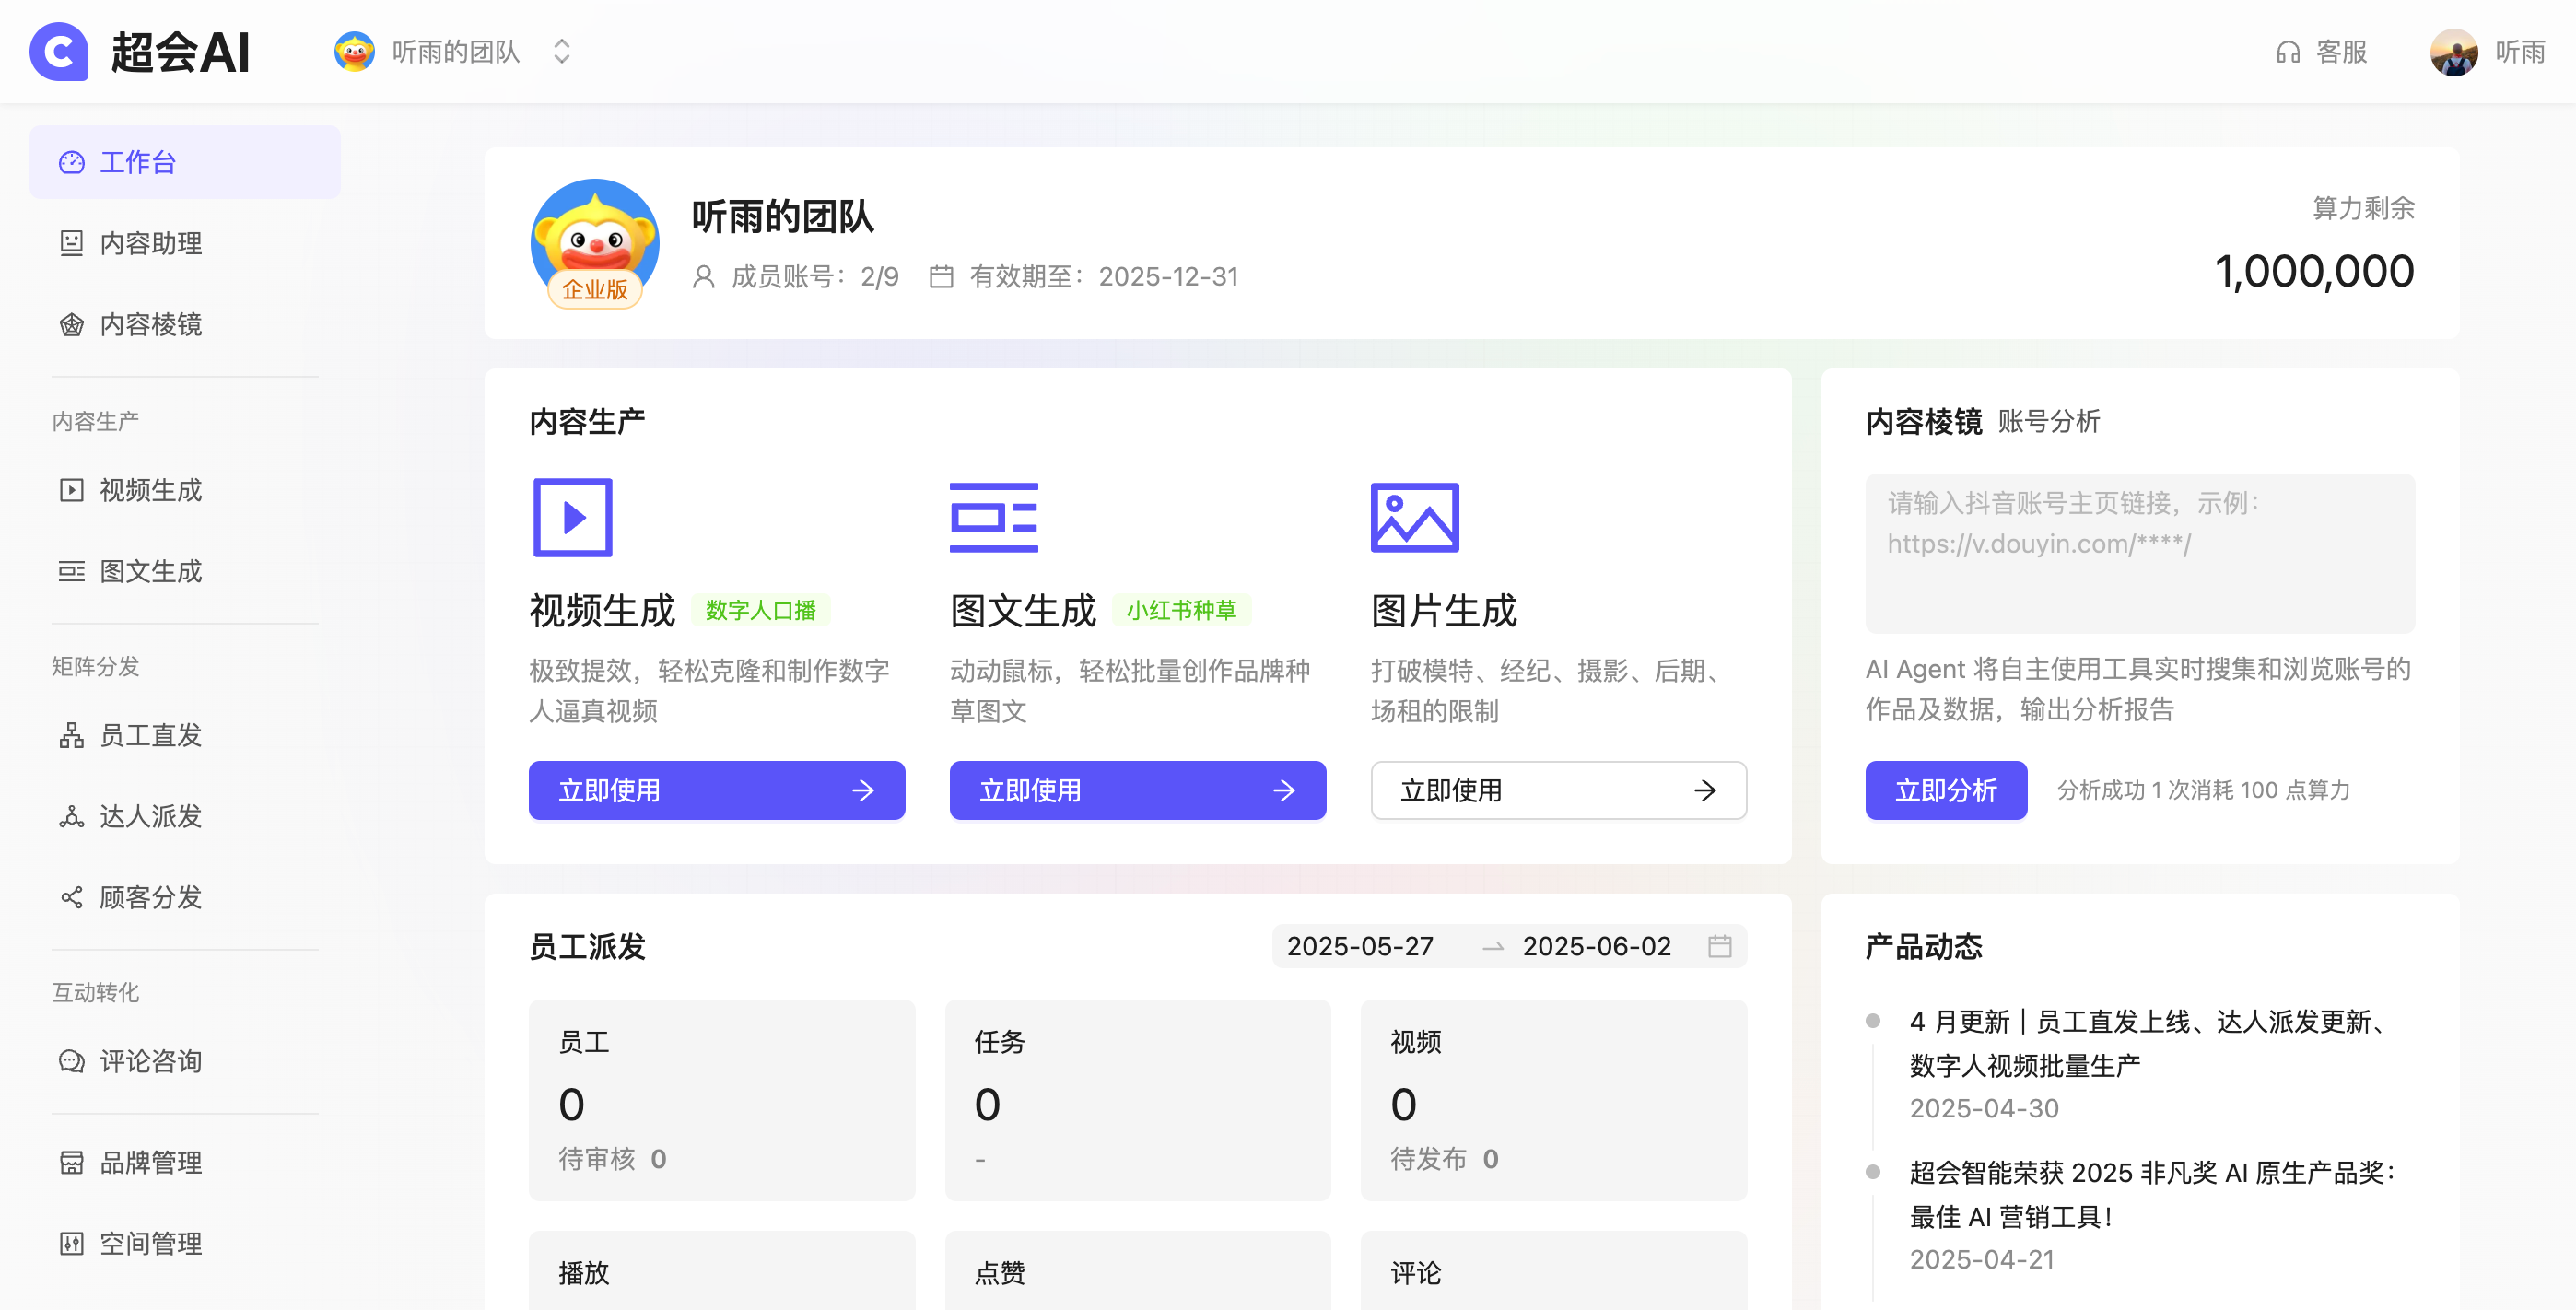Image resolution: width=2576 pixels, height=1310 pixels.
Task: Click the 待发布 0 text
Action: 1444,1158
